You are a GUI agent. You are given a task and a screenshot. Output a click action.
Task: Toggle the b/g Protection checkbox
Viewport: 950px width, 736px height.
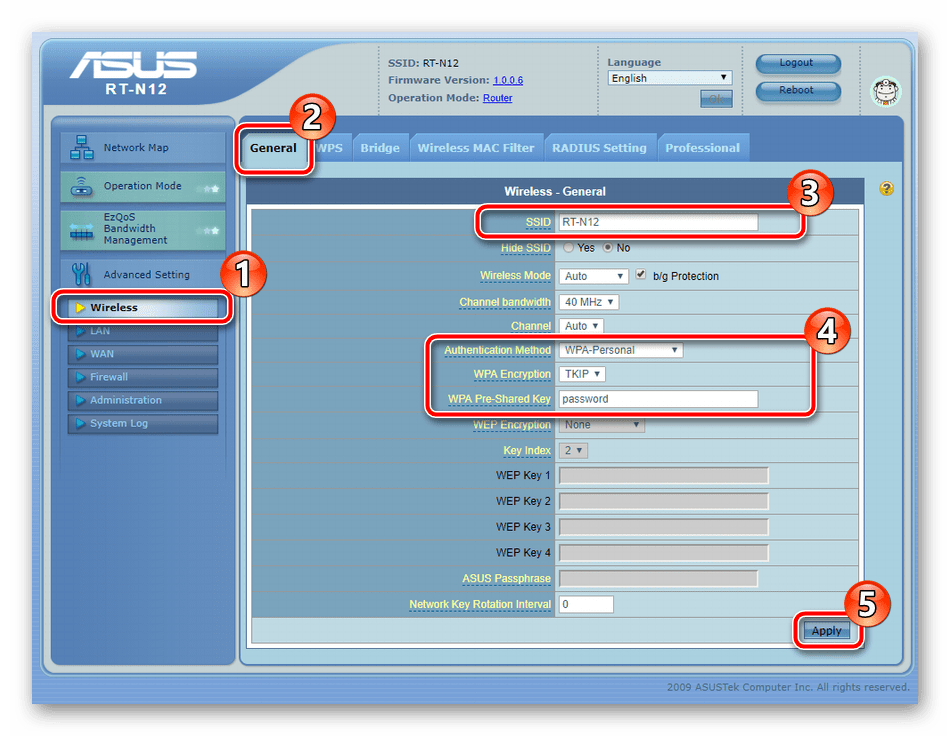[640, 275]
